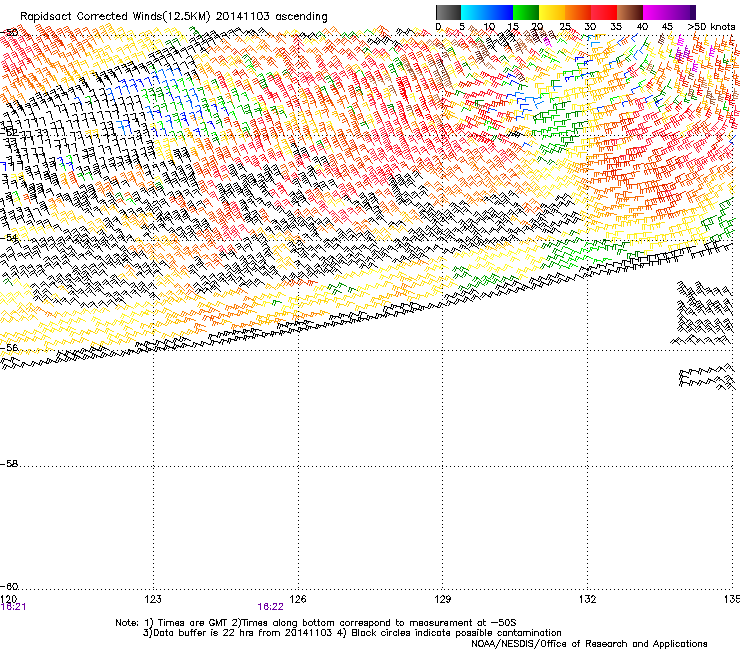Click the longitude label '123'
Image resolution: width=740 pixels, height=650 pixels.
point(153,599)
